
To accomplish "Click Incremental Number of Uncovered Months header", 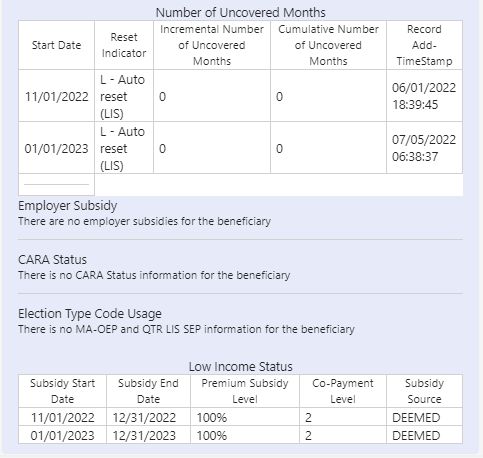I will [x=212, y=45].
